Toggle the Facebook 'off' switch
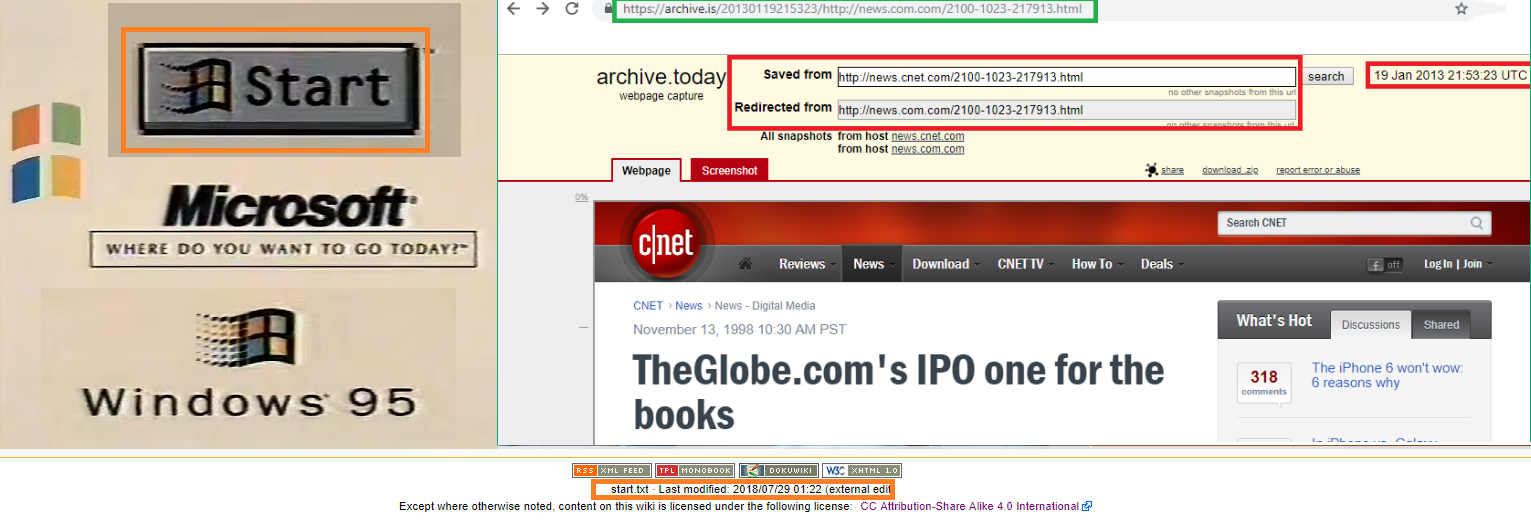Image resolution: width=1531 pixels, height=527 pixels. [x=1385, y=264]
